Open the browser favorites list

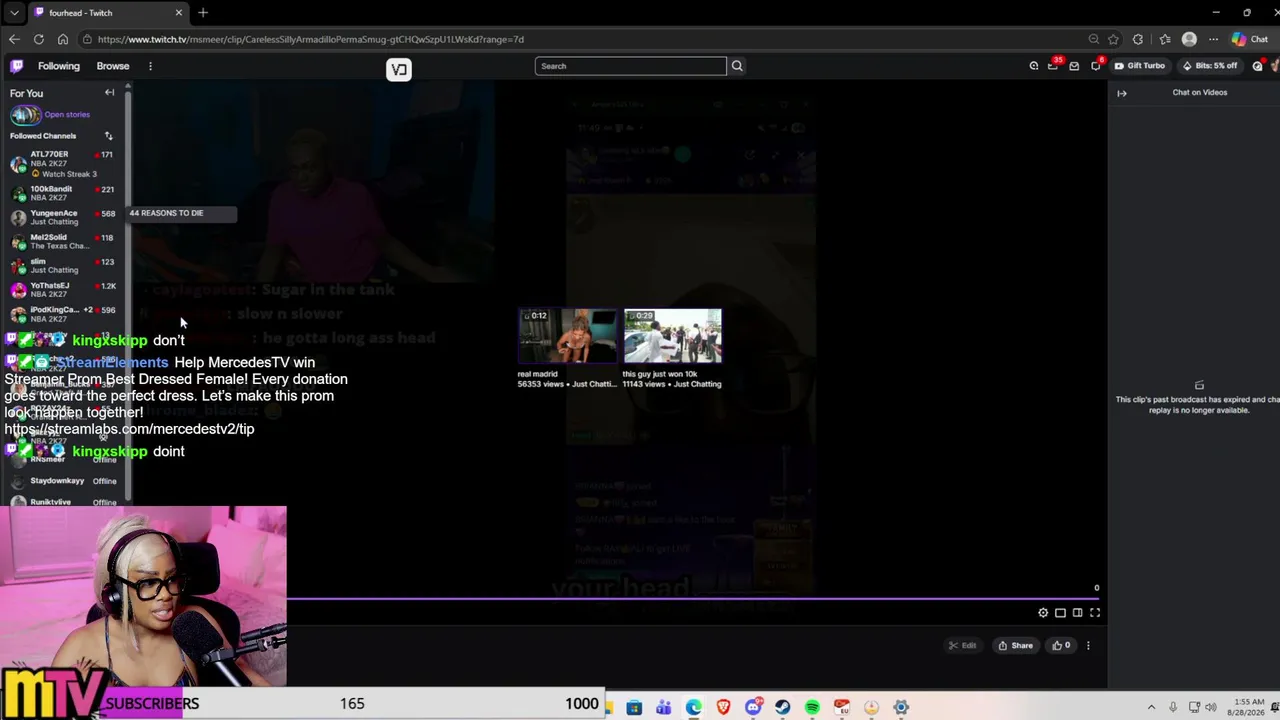[x=1164, y=39]
